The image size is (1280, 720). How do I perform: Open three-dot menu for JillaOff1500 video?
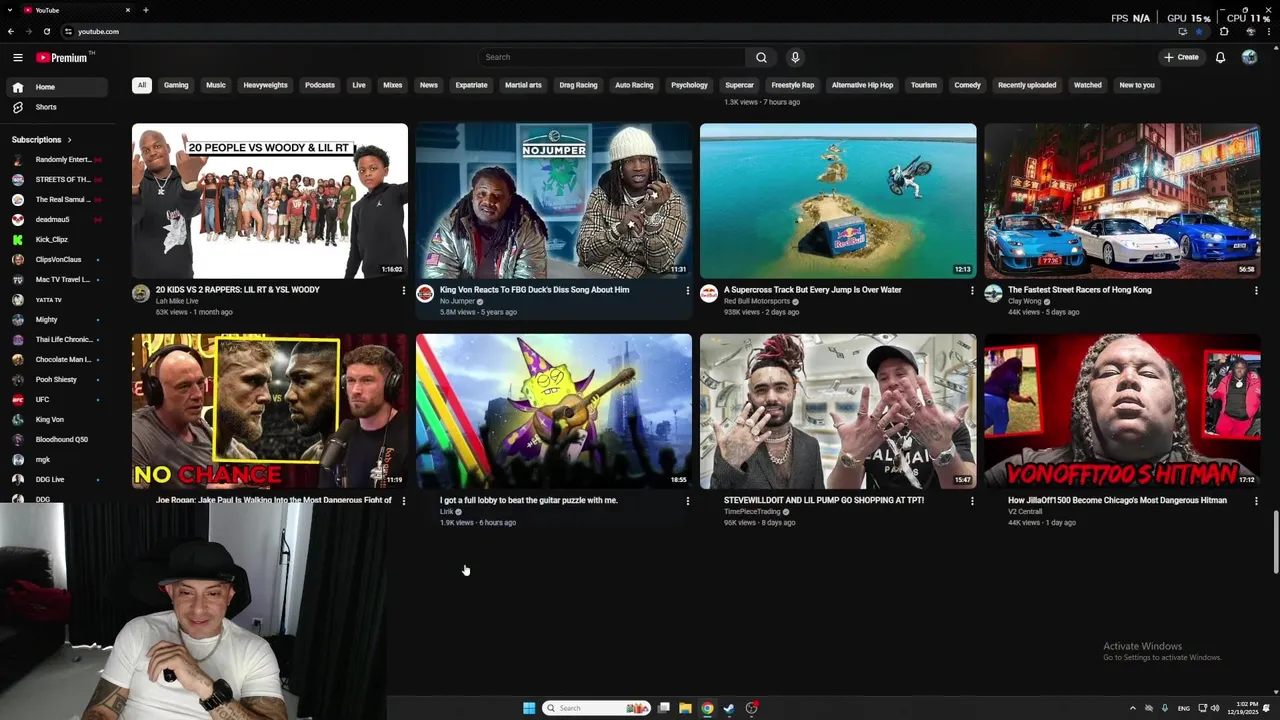coord(1256,501)
